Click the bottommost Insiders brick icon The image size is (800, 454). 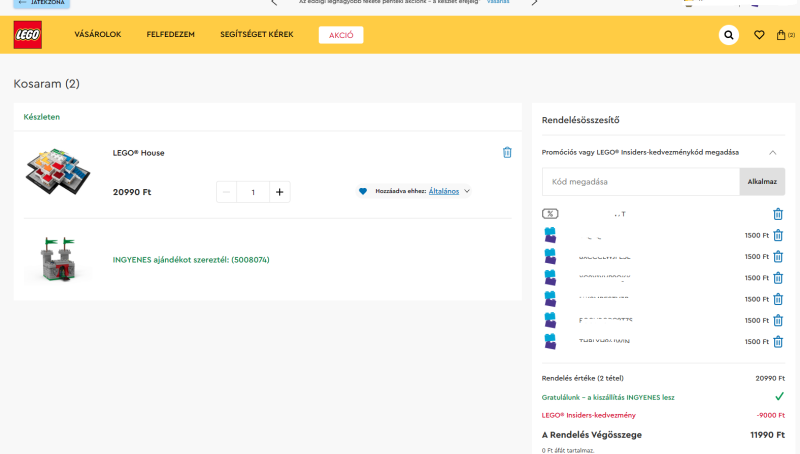tap(550, 341)
